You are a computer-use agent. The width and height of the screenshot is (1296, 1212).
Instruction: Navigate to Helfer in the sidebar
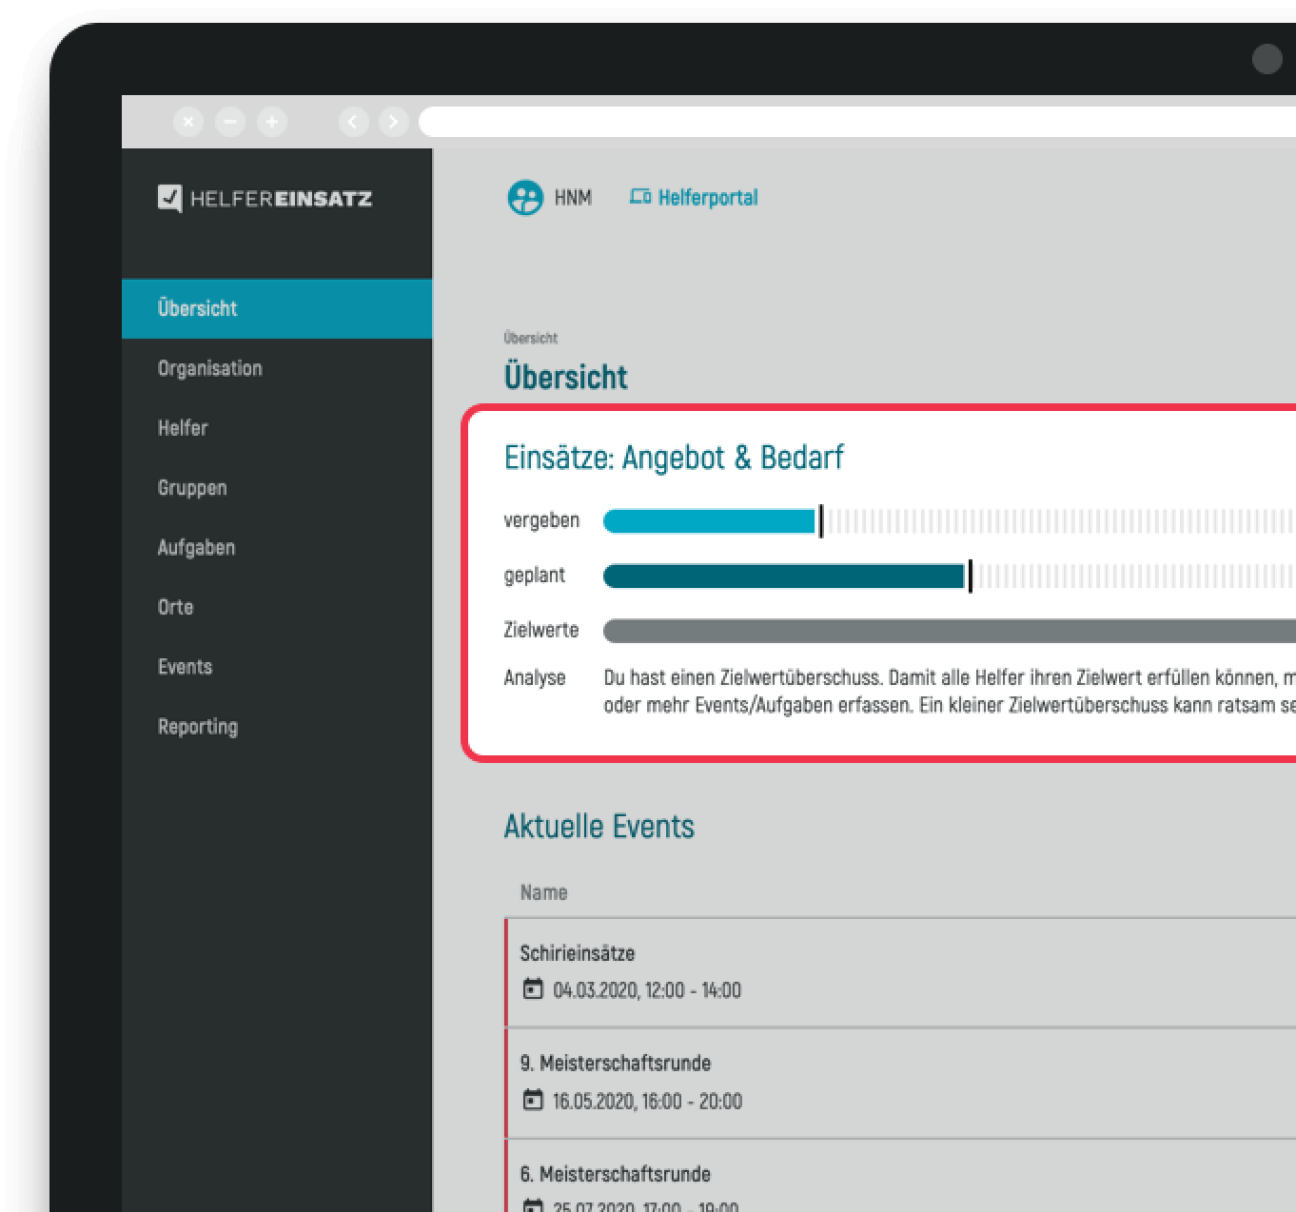click(x=182, y=428)
